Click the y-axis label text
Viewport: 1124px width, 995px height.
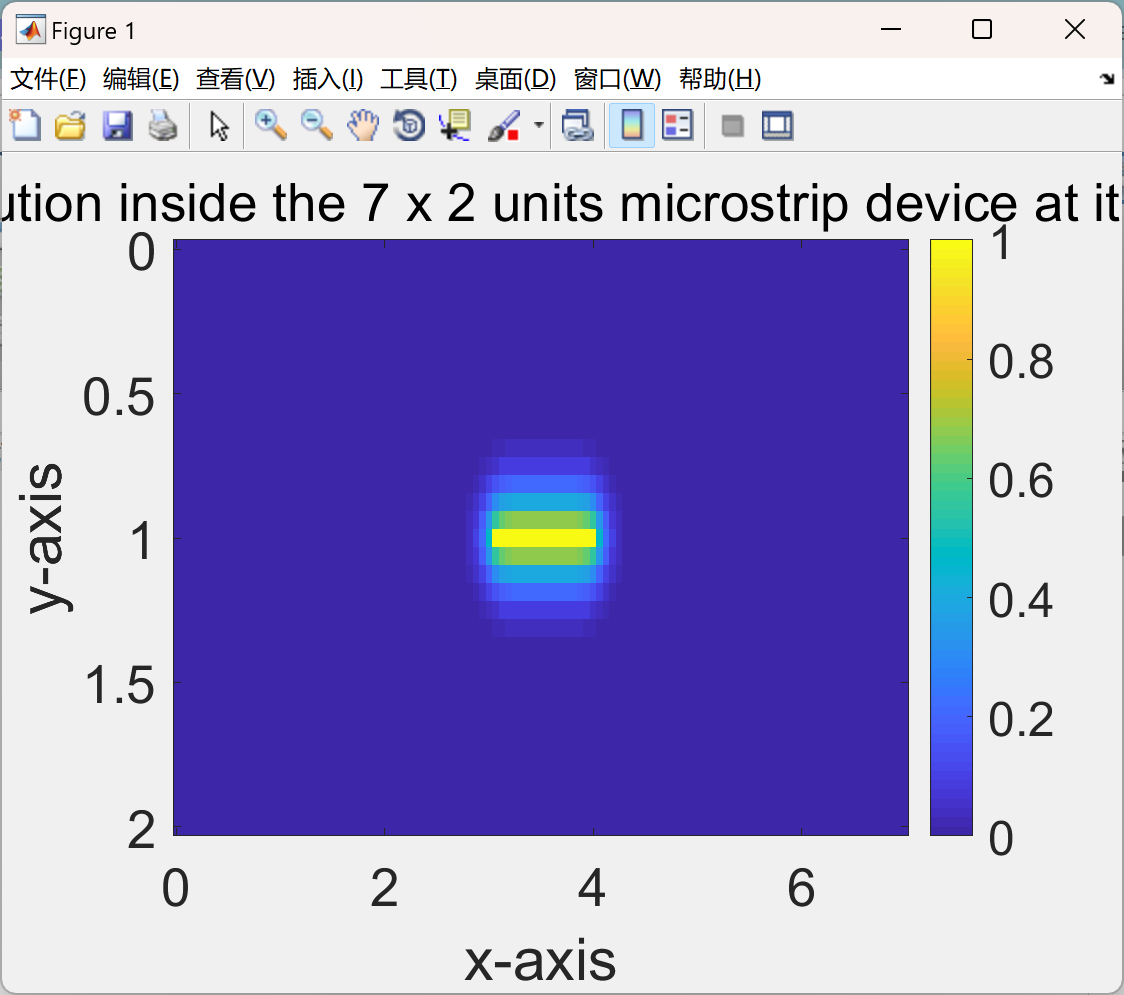click(x=46, y=538)
